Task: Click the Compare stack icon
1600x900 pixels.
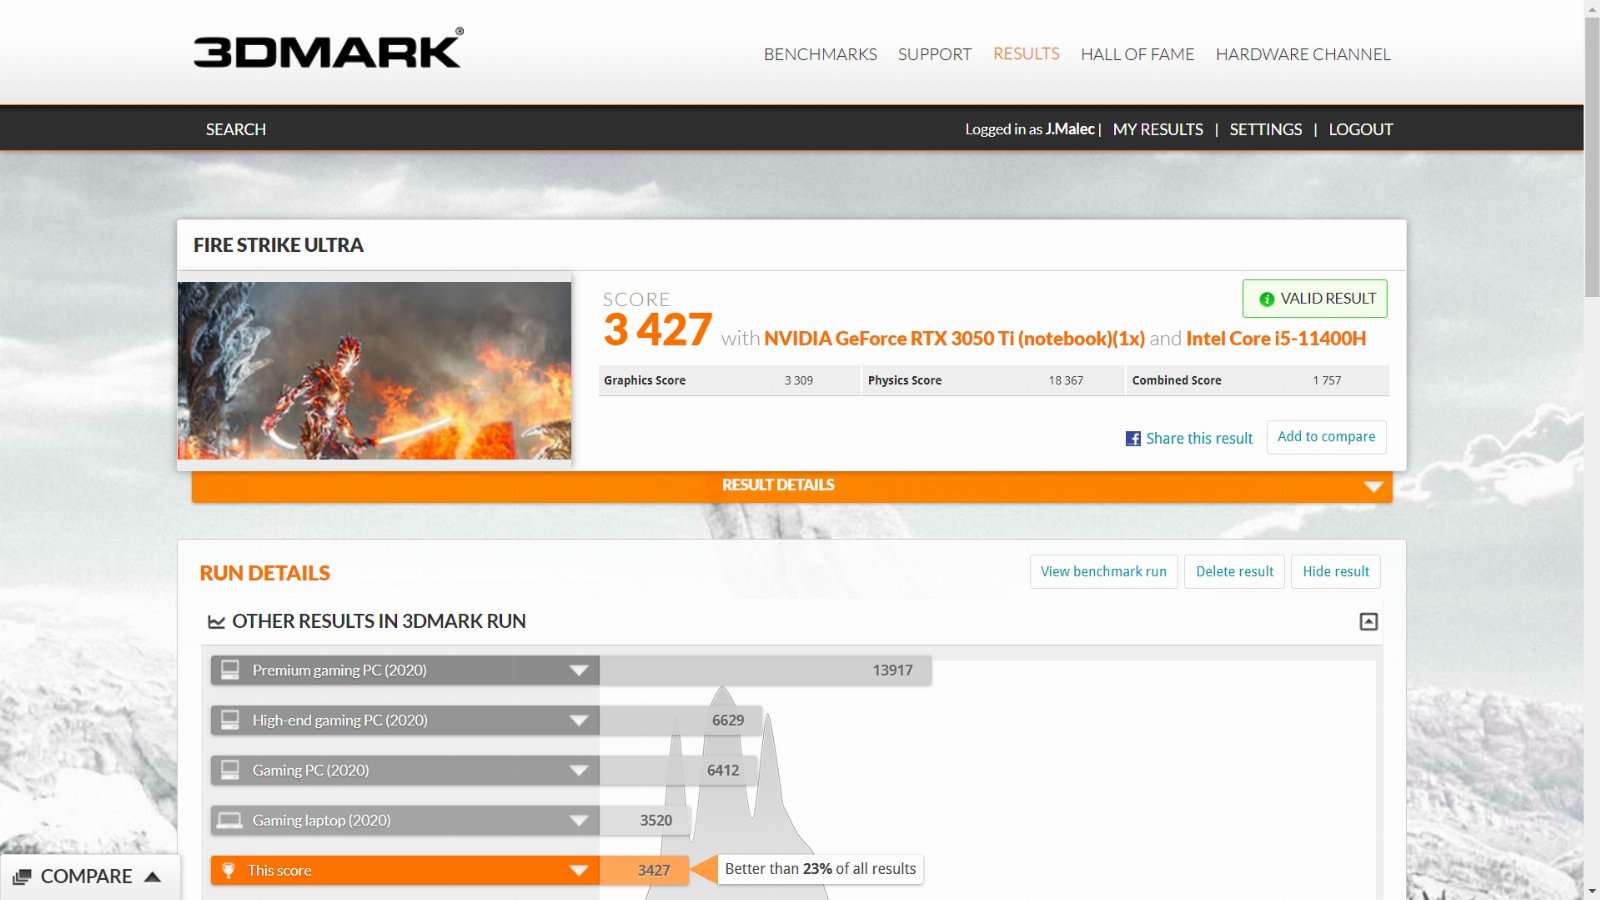Action: click(22, 877)
